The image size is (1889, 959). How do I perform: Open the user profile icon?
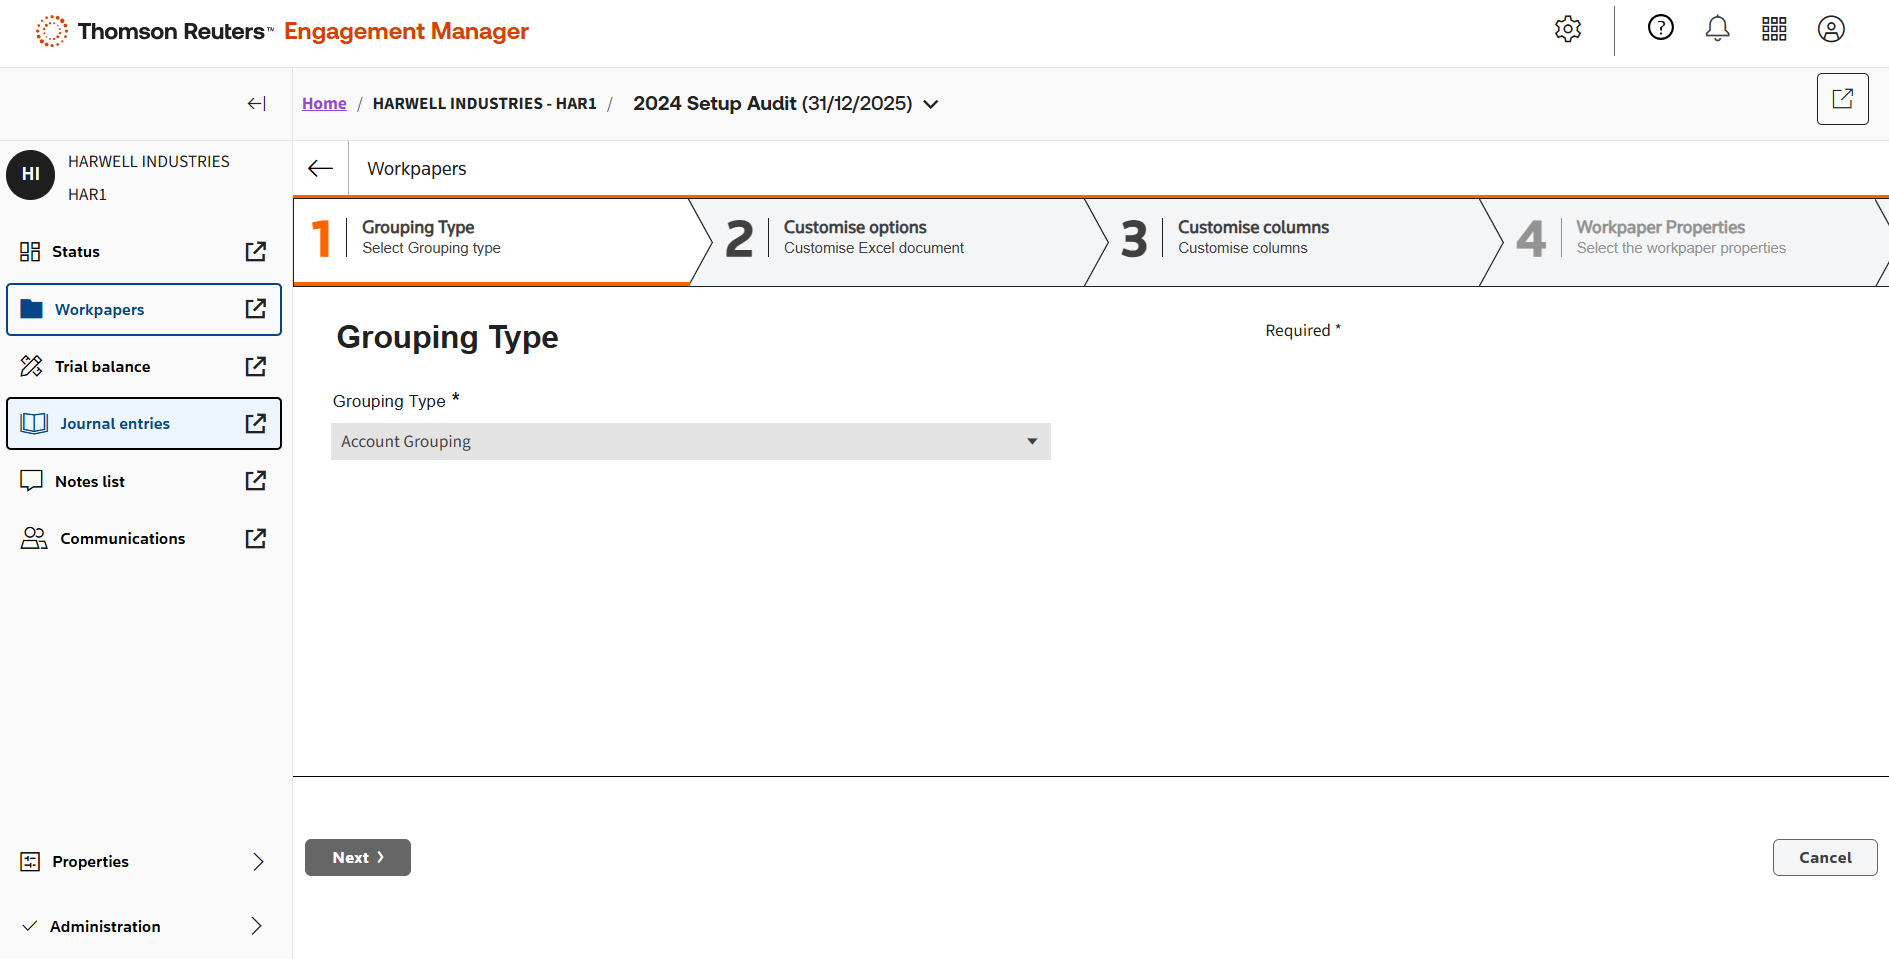click(x=1830, y=29)
